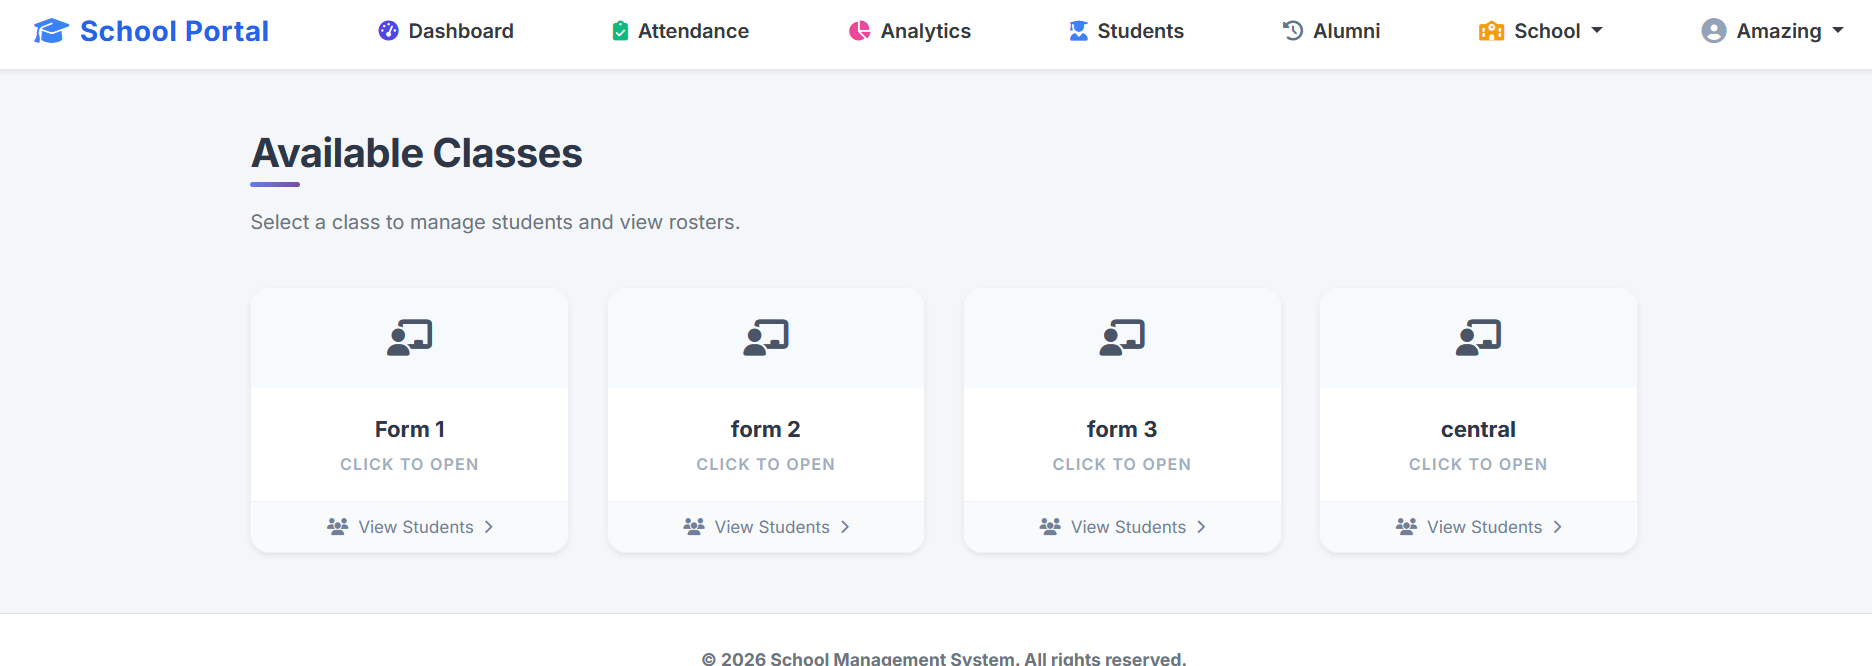1872x666 pixels.
Task: Click the Analytics pie chart icon
Action: (x=860, y=31)
